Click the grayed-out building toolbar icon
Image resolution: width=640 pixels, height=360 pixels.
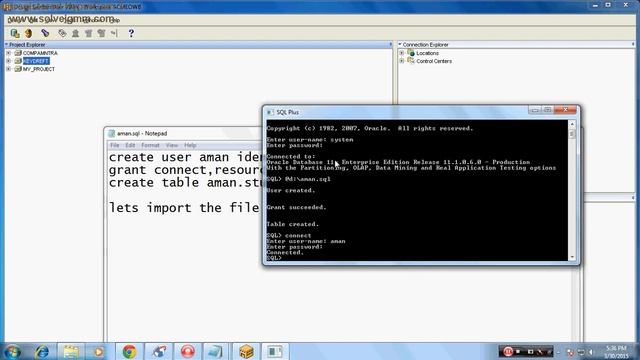click(76, 33)
